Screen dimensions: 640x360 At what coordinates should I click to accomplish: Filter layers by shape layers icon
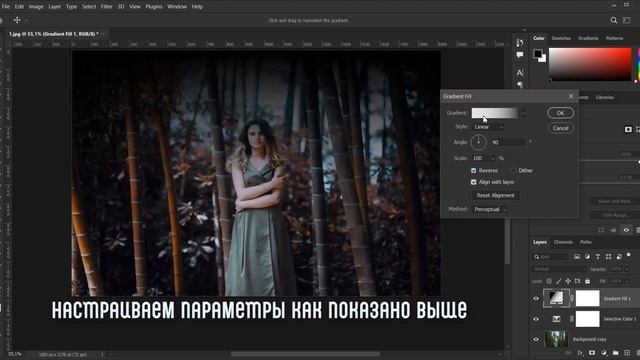click(609, 256)
